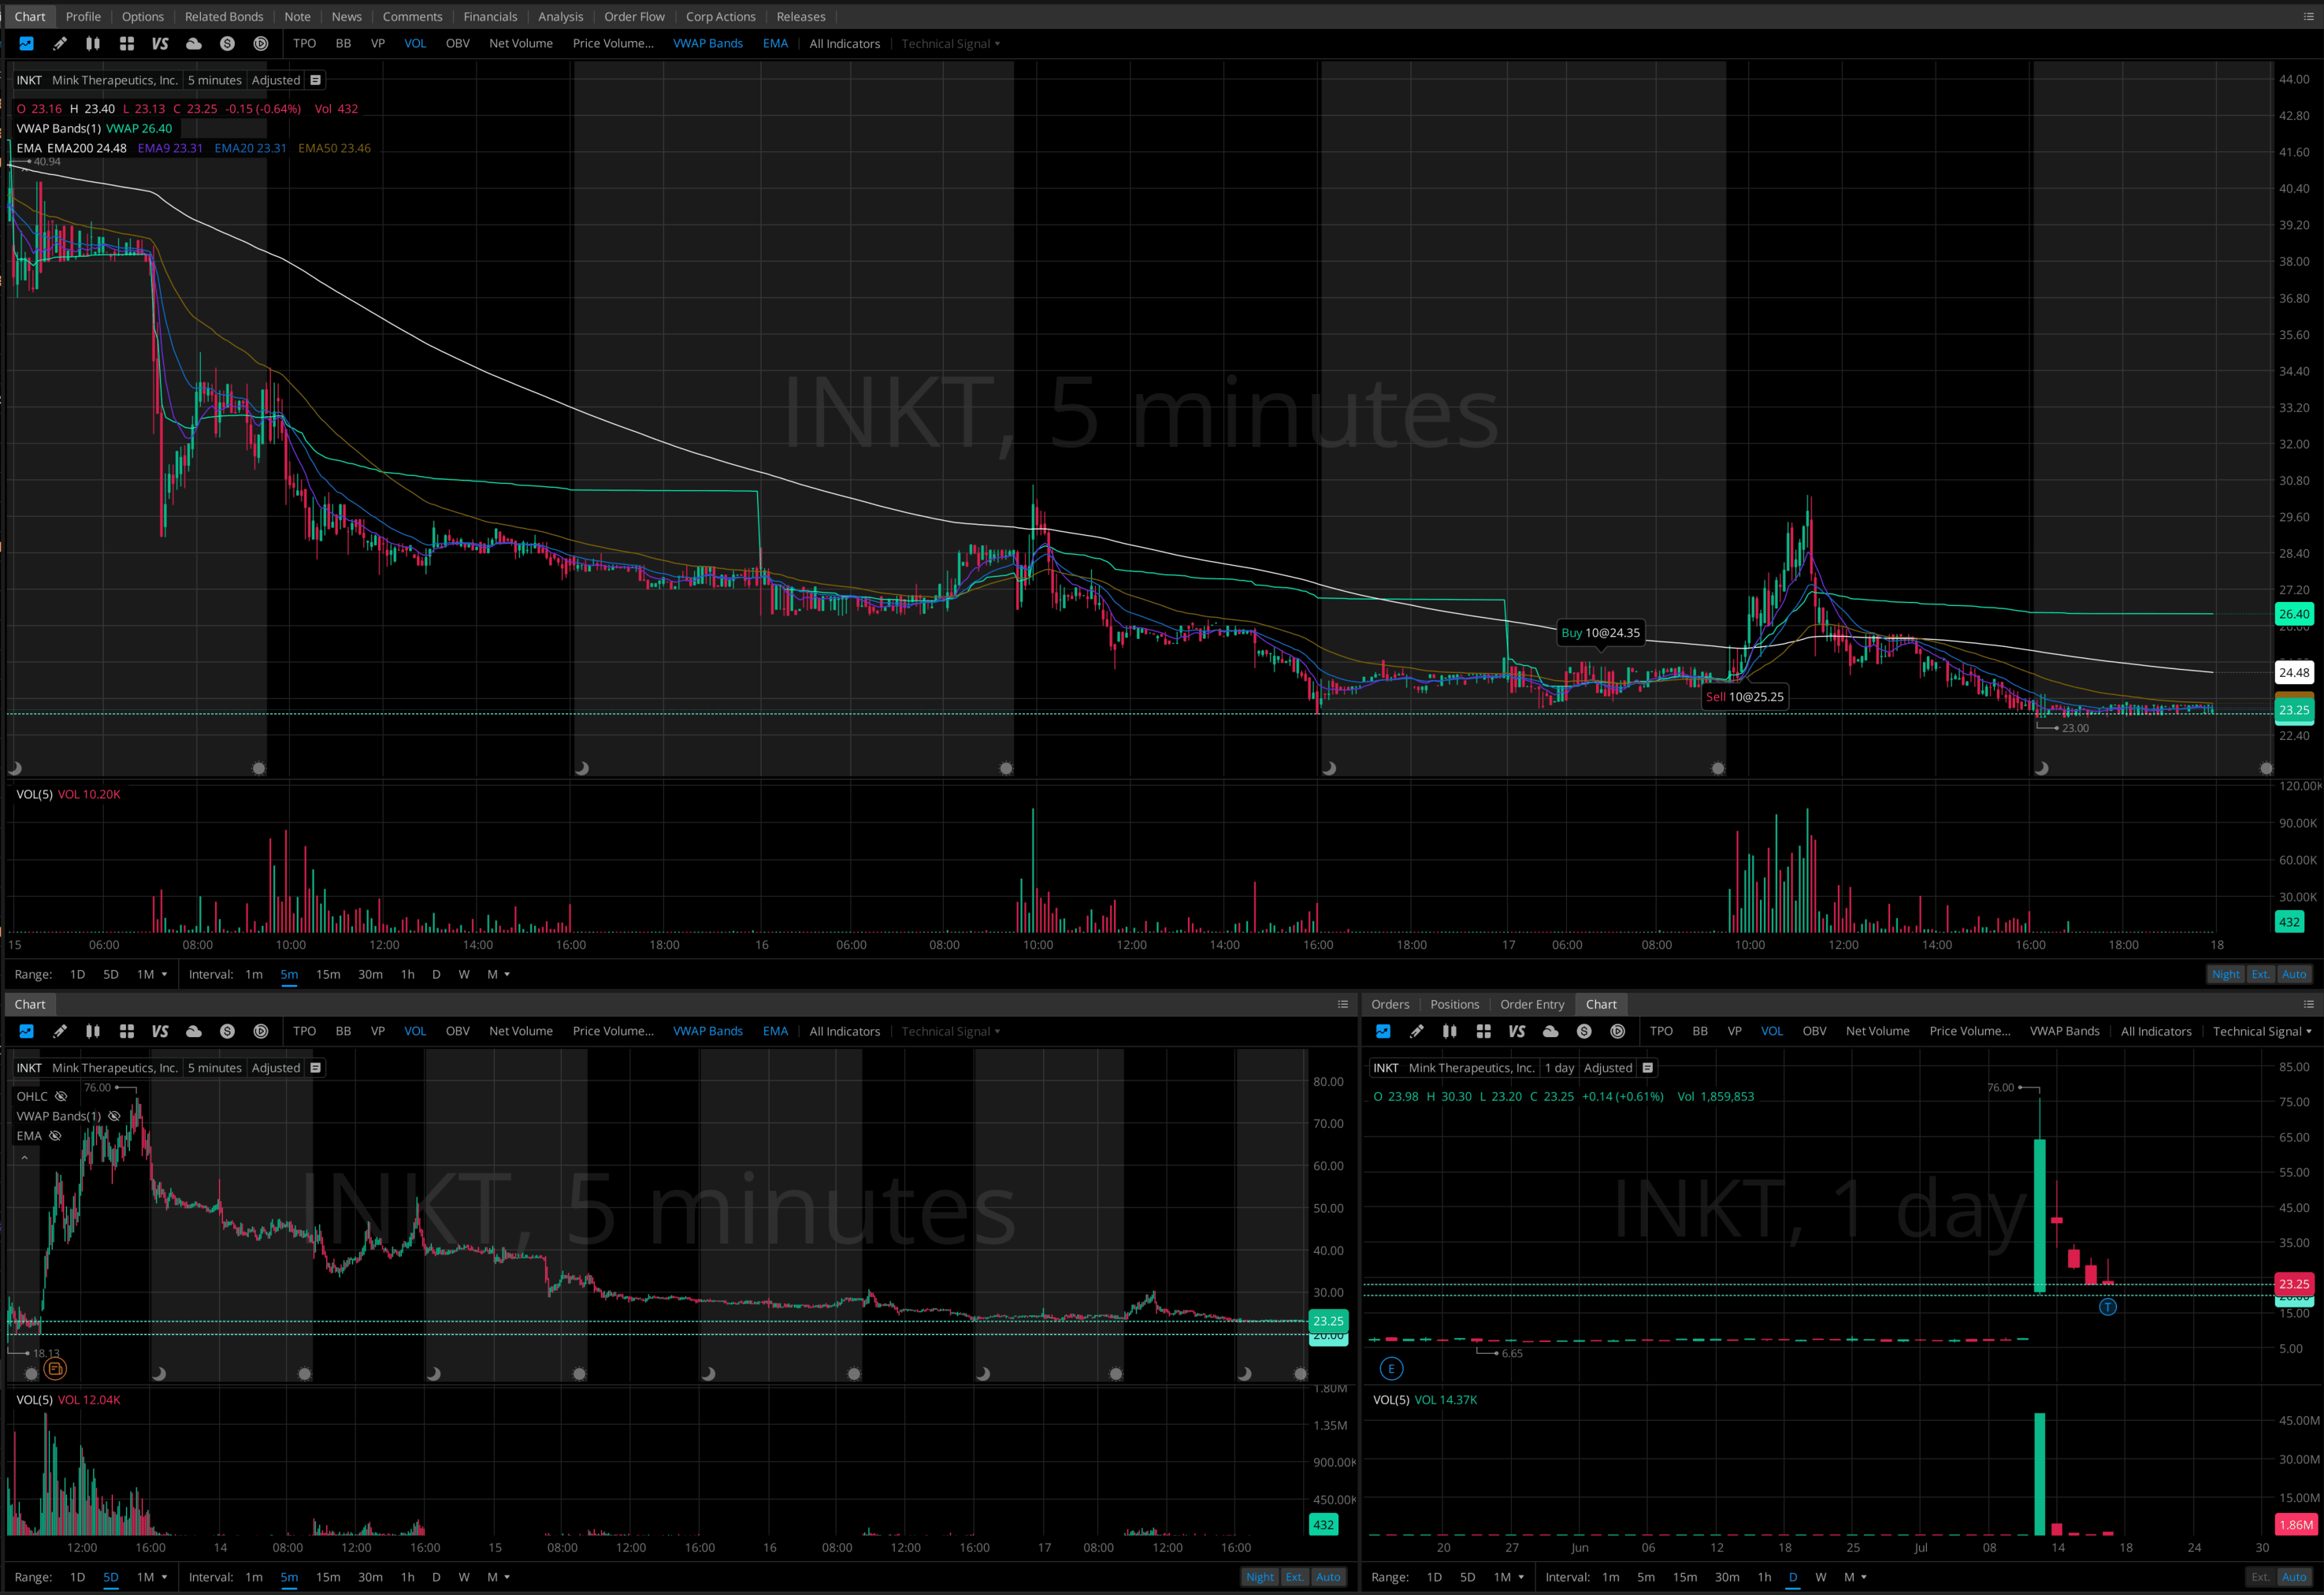Switch to the Order Flow tab
2324x1595 pixels.
click(x=634, y=16)
